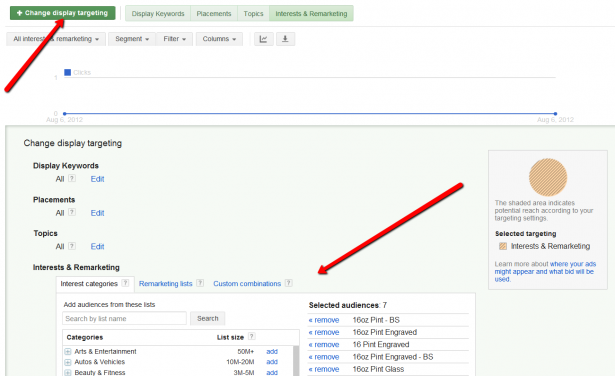615x376 pixels.
Task: Open where your ads might appear link
Action: [x=544, y=272]
